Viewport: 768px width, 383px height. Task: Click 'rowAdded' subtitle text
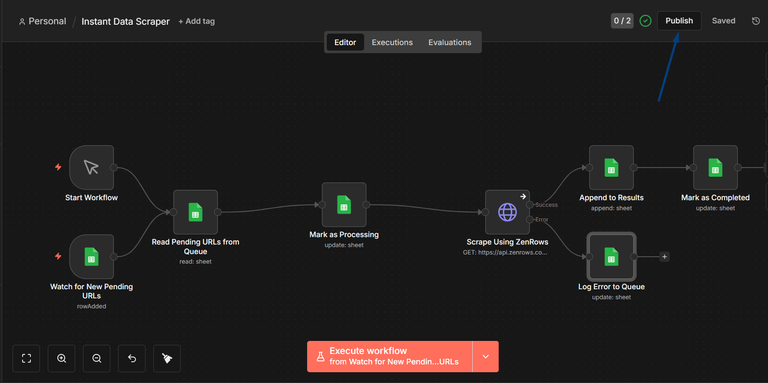click(92, 307)
